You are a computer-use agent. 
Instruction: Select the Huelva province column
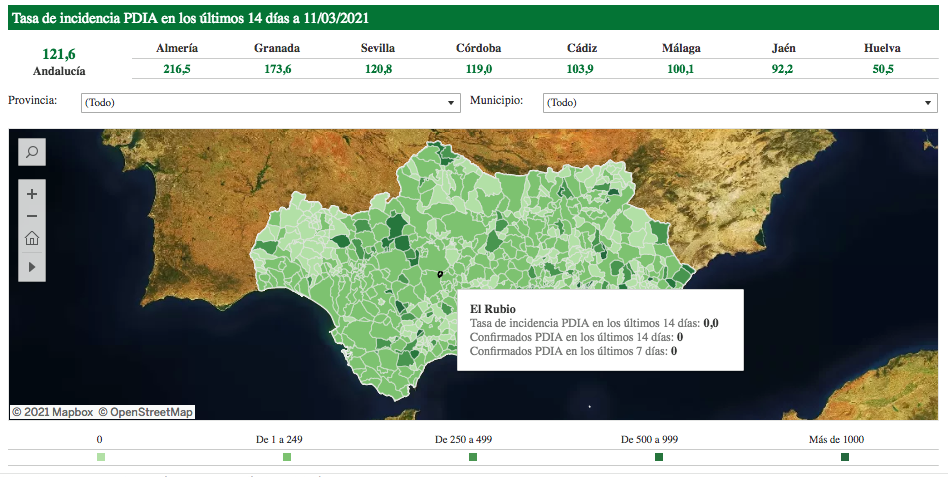click(x=882, y=48)
